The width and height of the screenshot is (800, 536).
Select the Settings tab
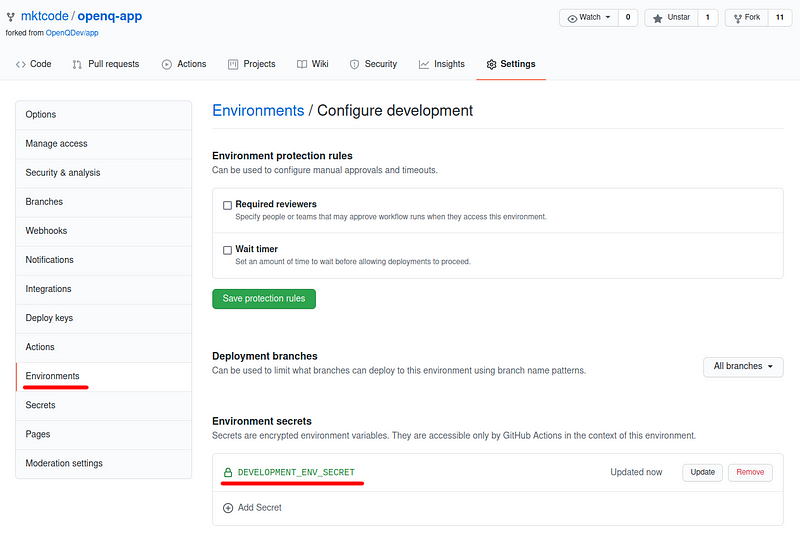pyautogui.click(x=511, y=64)
